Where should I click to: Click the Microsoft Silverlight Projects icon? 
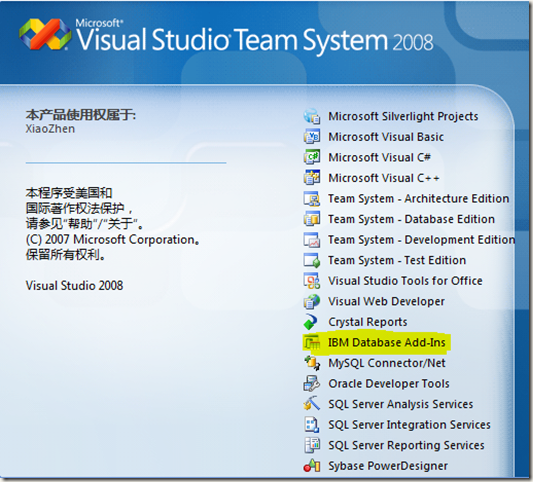(x=312, y=116)
